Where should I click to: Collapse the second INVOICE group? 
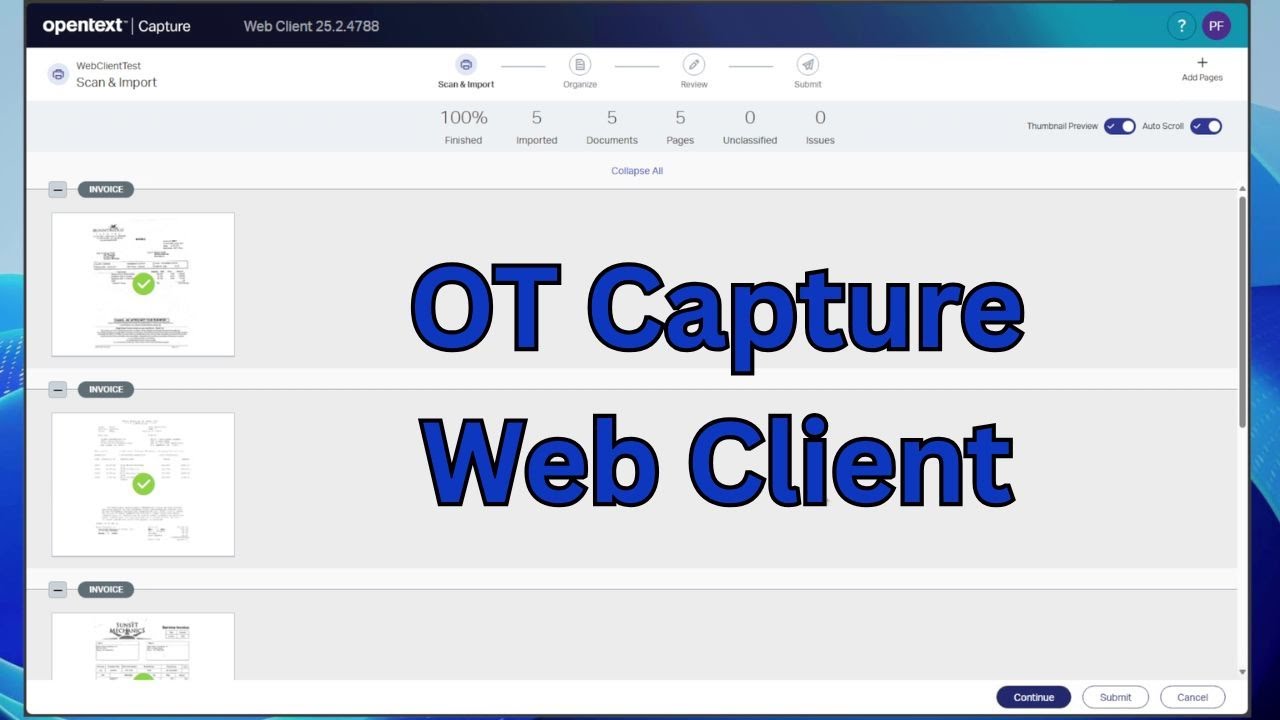[x=58, y=389]
